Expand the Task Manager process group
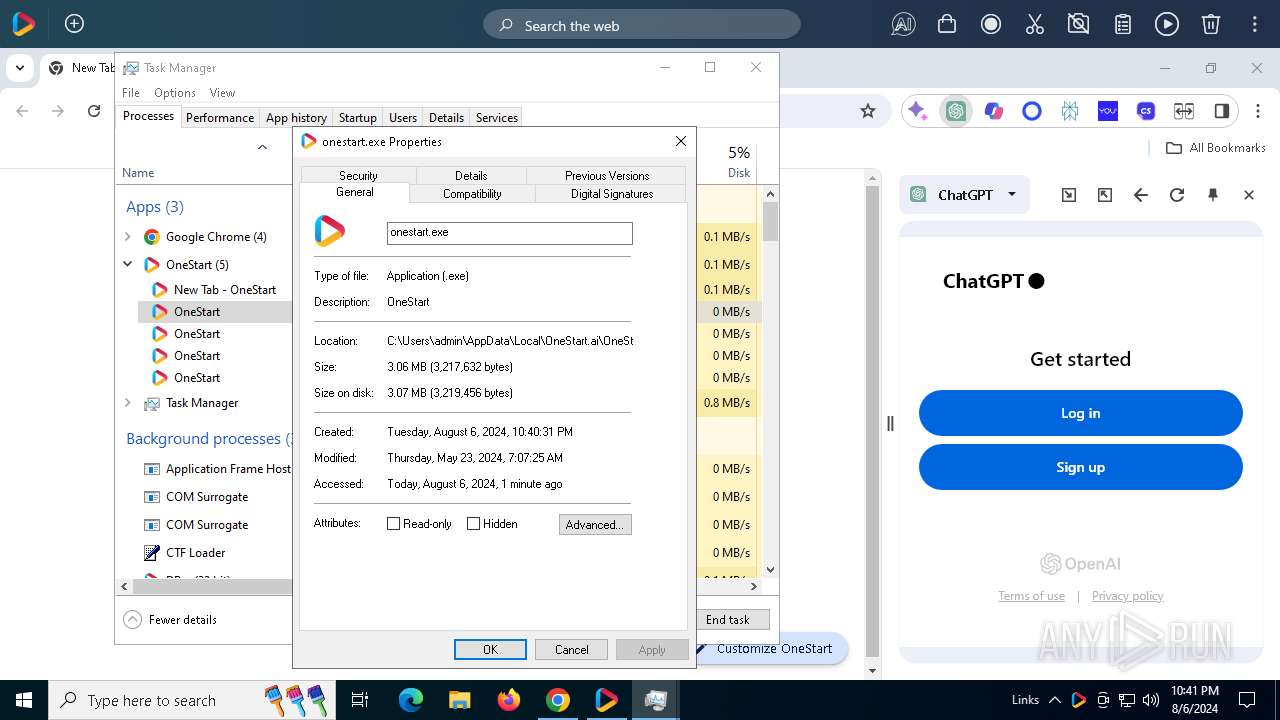This screenshot has width=1280, height=720. tap(127, 403)
